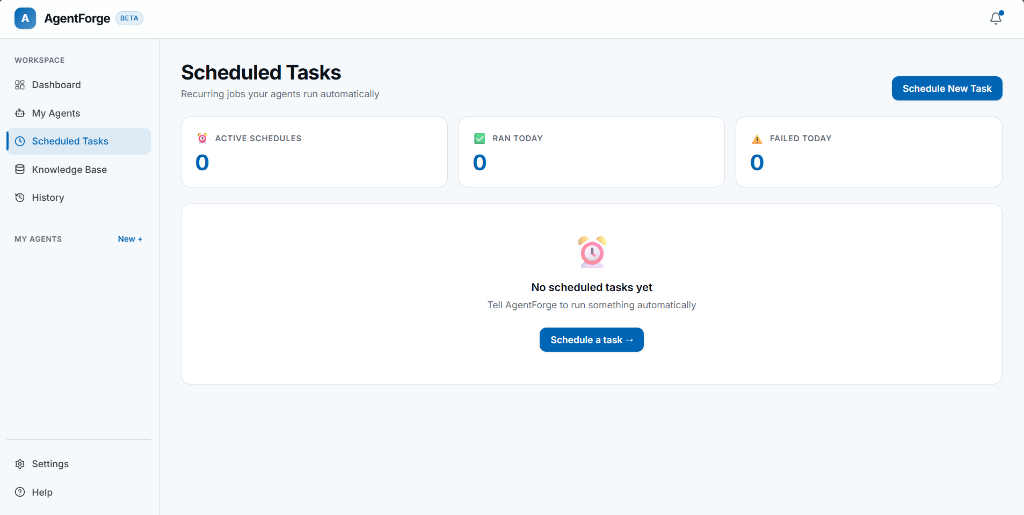This screenshot has width=1024, height=515.
Task: Click the AgentForge logo icon
Action: coord(25,18)
